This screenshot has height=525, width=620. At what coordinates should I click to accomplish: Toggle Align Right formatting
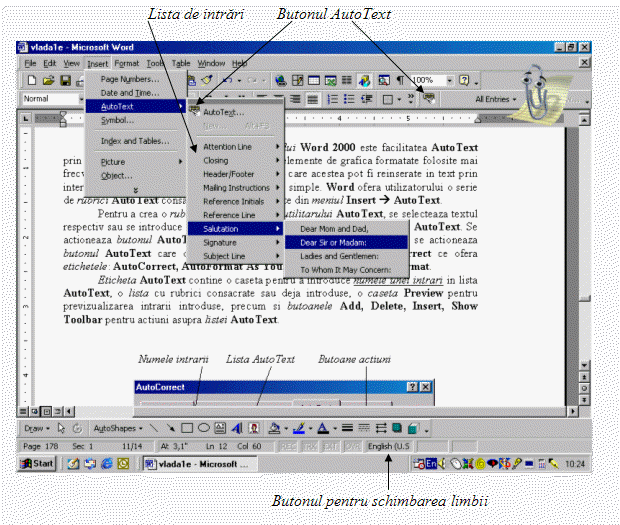[x=295, y=99]
